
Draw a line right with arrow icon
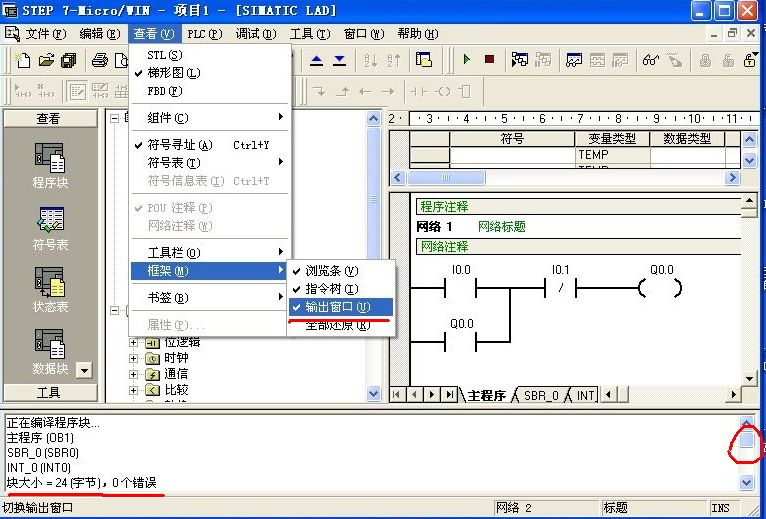(x=388, y=91)
